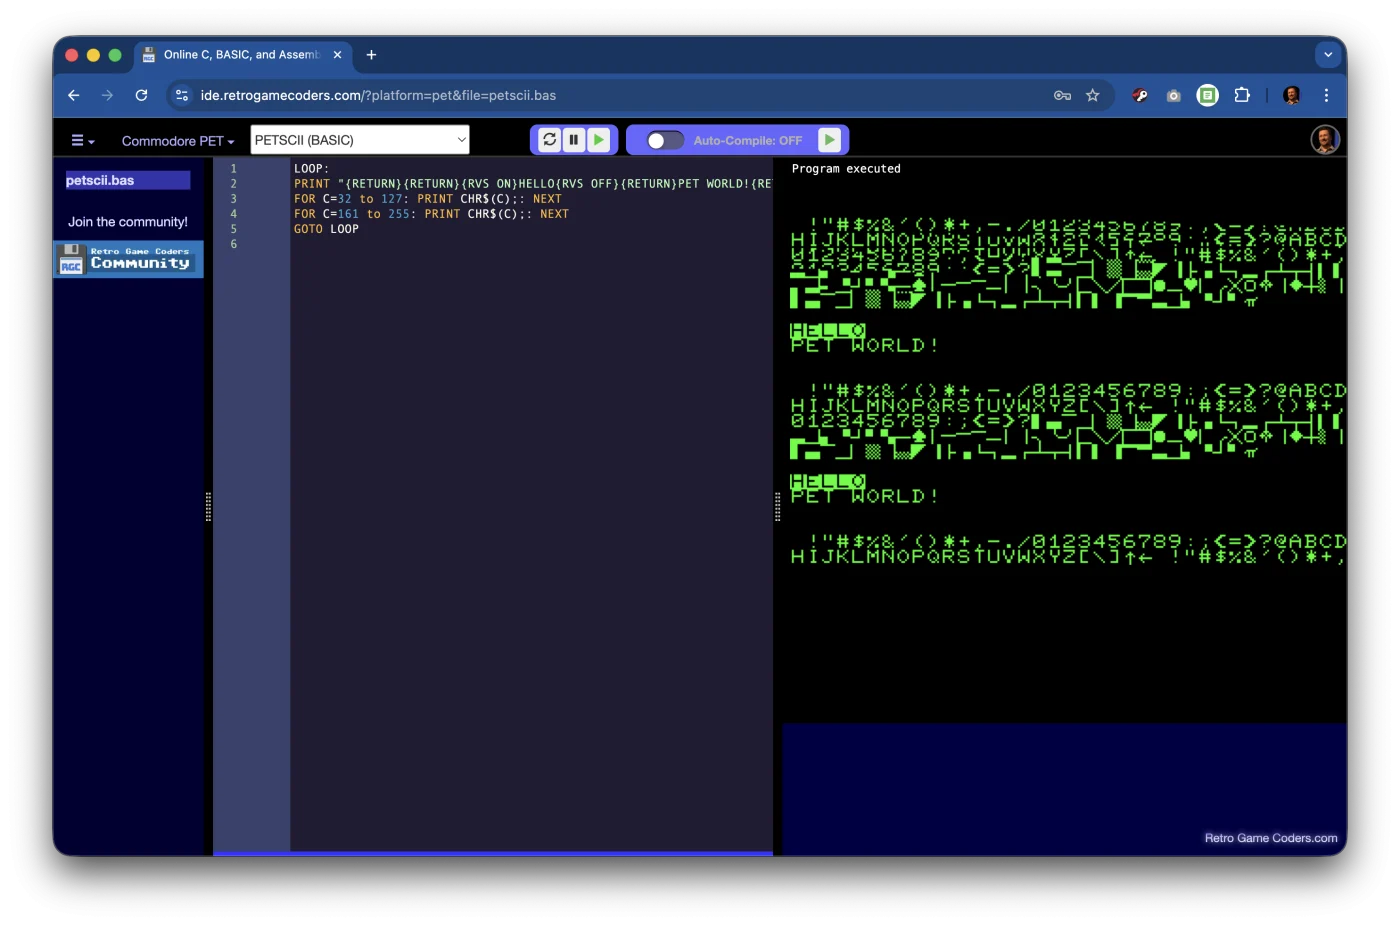Open the green notes extension icon
This screenshot has height=926, width=1400.
click(x=1208, y=95)
